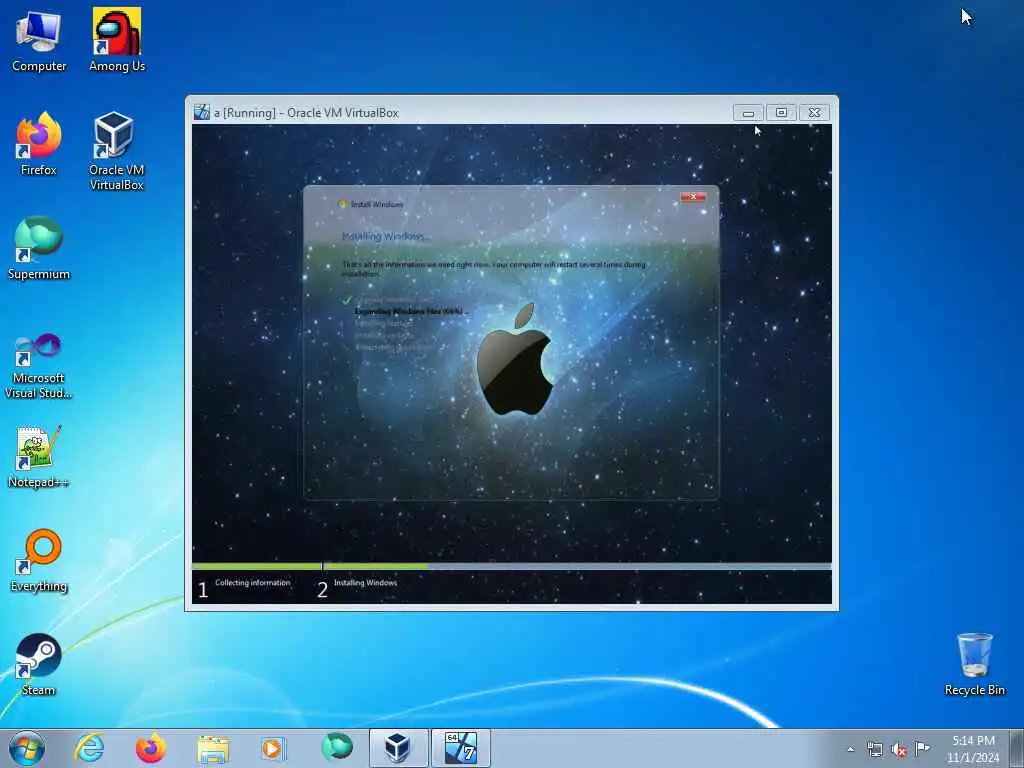1024x768 pixels.
Task: Show hidden tray icons arrow
Action: [850, 749]
